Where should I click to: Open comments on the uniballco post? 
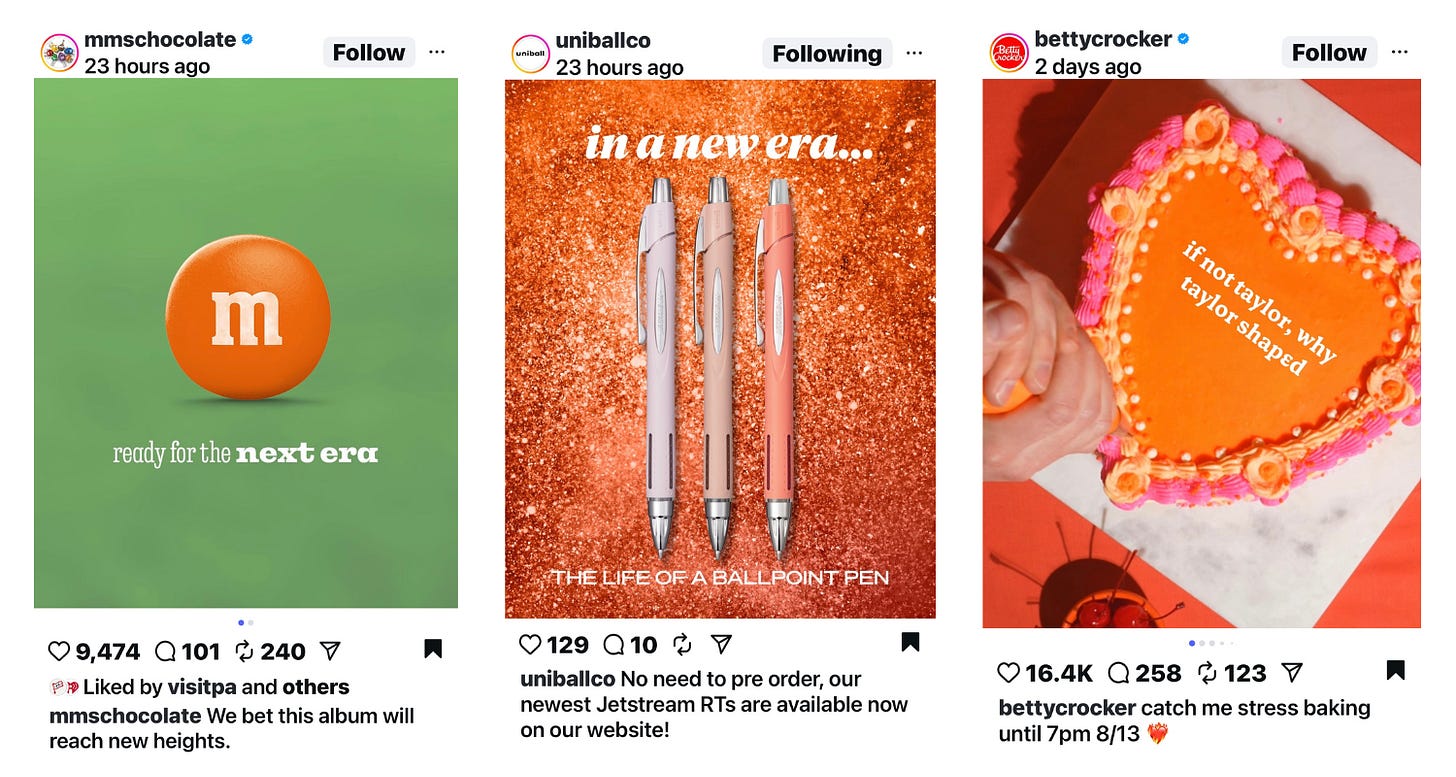tap(615, 644)
